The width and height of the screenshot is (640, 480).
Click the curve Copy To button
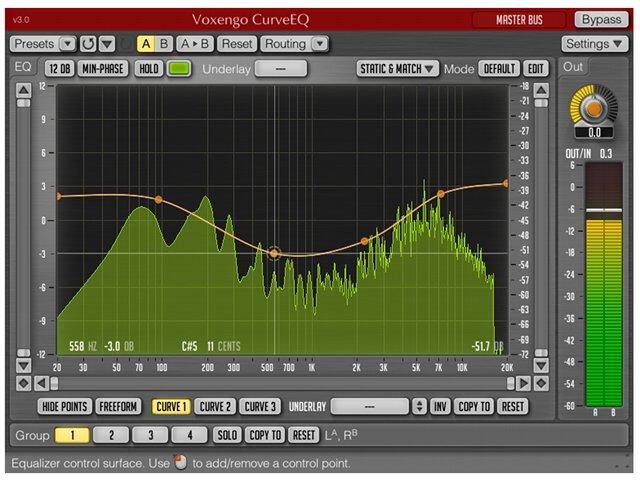(x=474, y=407)
